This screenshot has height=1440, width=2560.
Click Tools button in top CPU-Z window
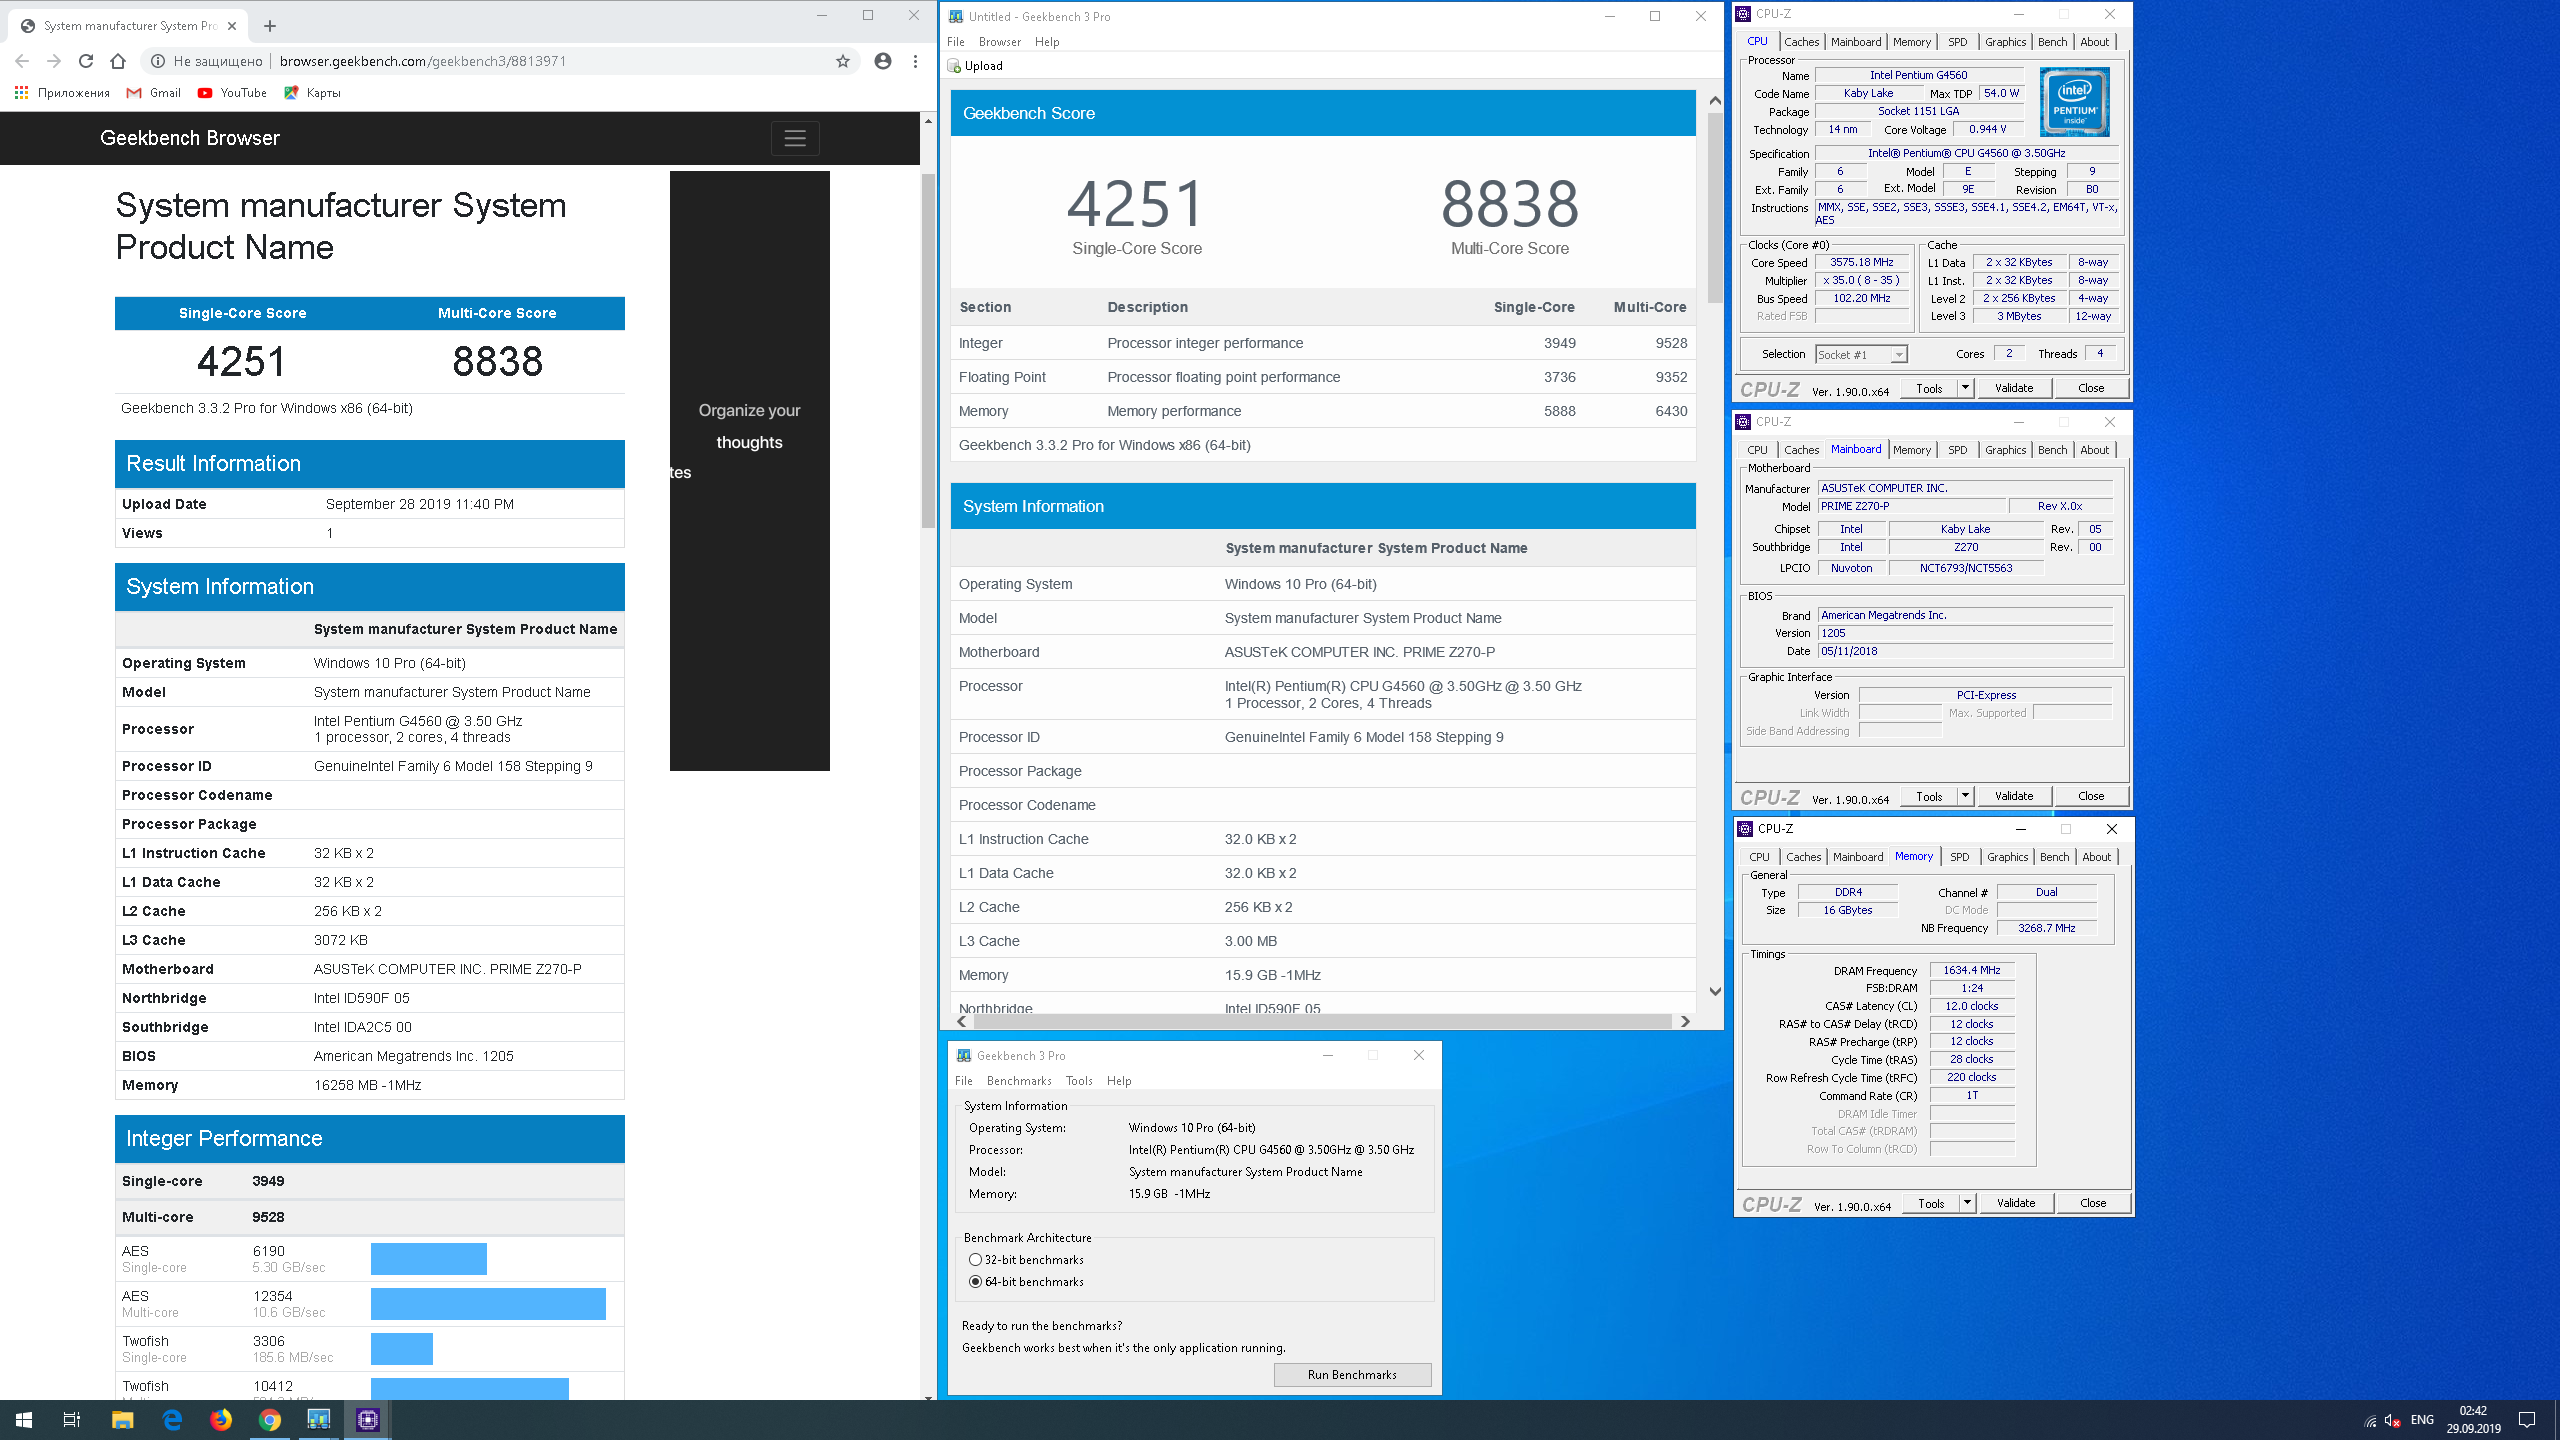click(x=1929, y=388)
